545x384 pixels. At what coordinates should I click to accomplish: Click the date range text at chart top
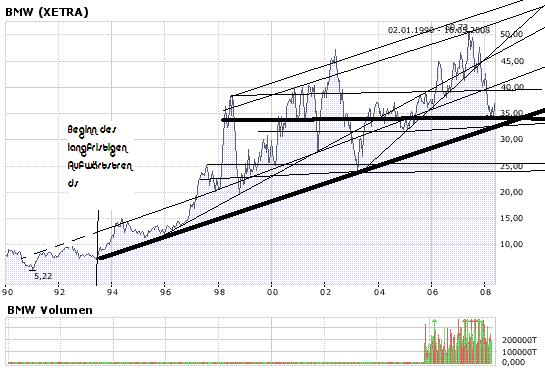[439, 30]
